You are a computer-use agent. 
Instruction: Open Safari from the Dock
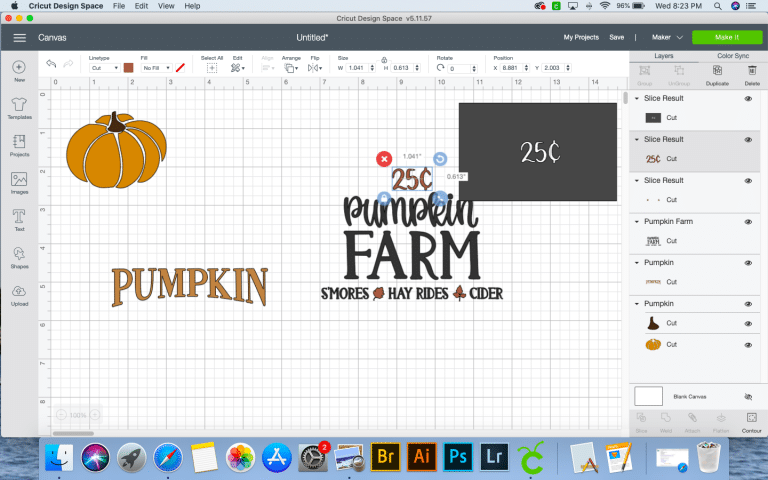pos(168,457)
